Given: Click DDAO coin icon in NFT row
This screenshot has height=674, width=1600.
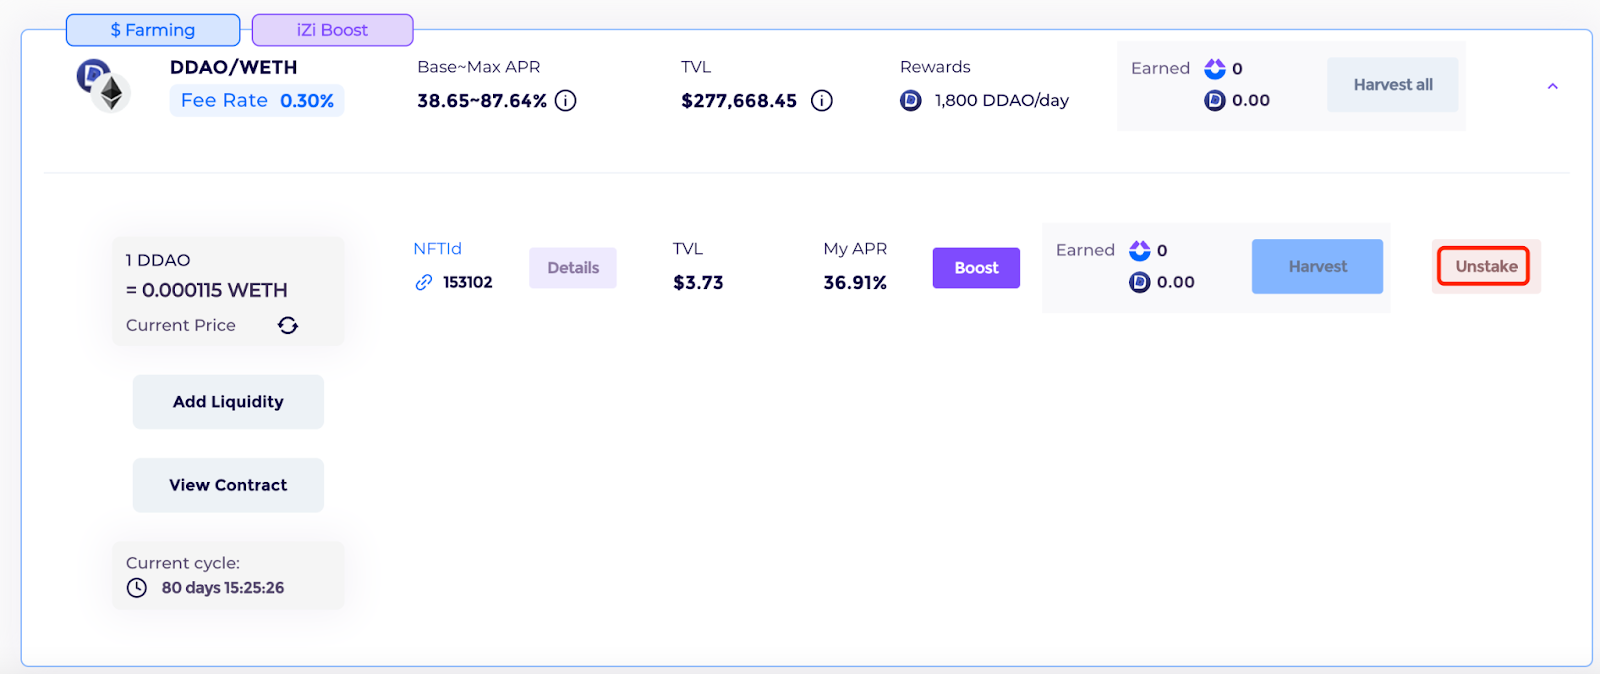Looking at the screenshot, I should pyautogui.click(x=1140, y=283).
